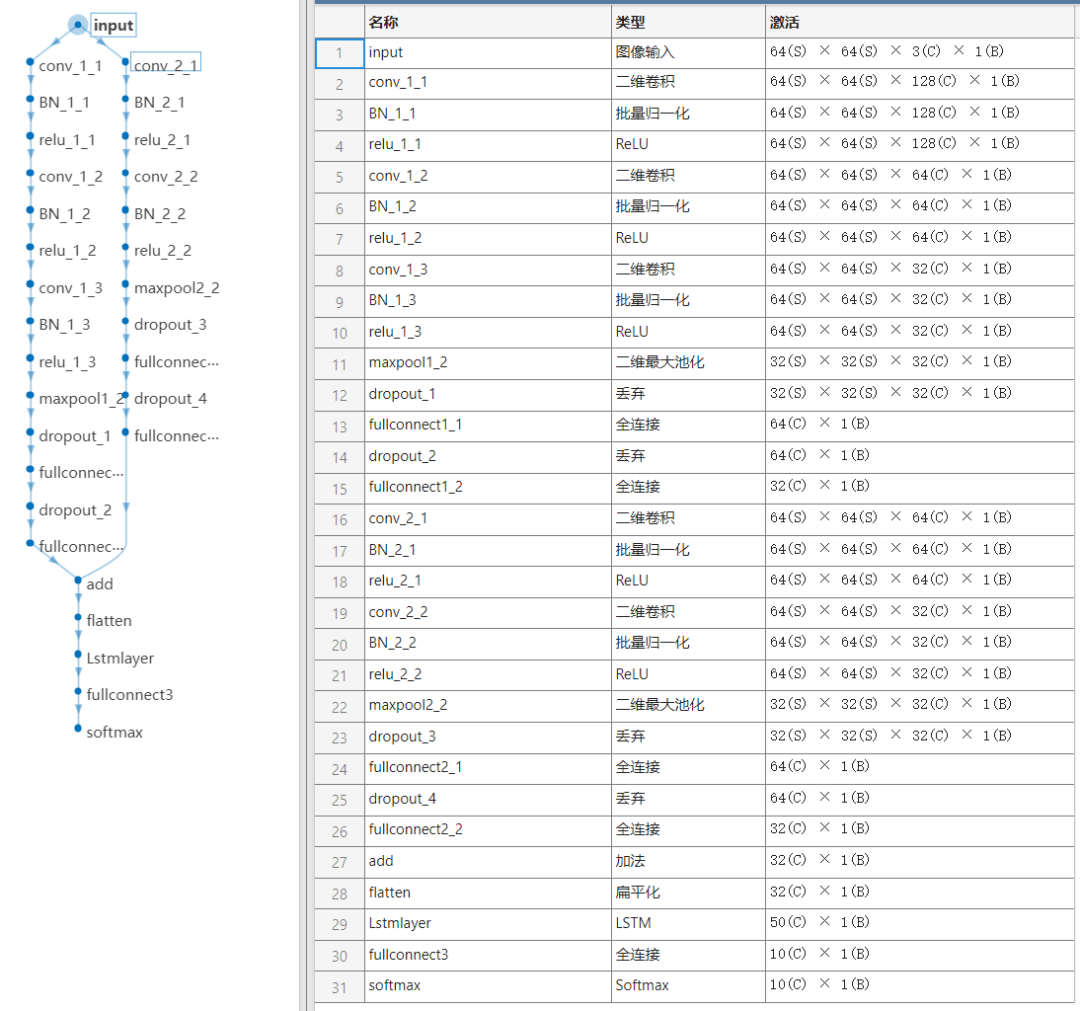Viewport: 1080px width, 1011px height.
Task: Select relu_1_2 node in the graph
Action: pos(67,251)
